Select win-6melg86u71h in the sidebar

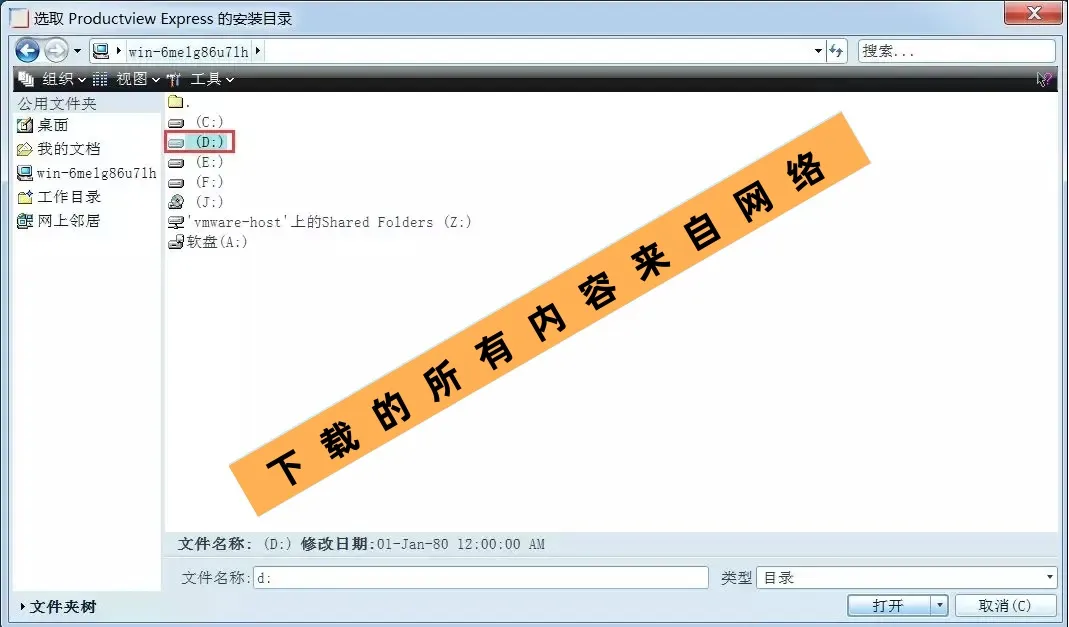(96, 173)
